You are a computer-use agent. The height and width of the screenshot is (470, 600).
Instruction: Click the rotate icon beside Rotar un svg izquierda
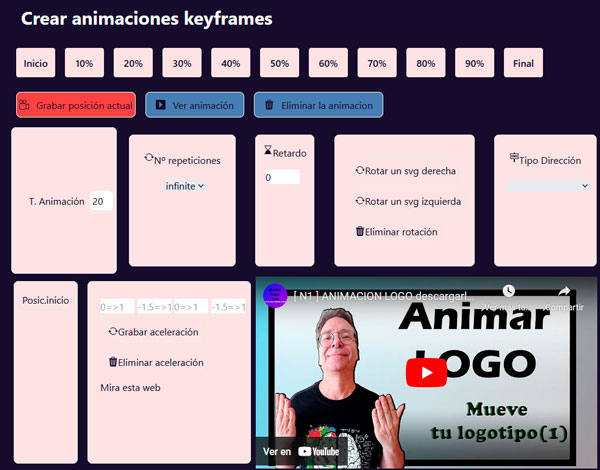pos(360,201)
